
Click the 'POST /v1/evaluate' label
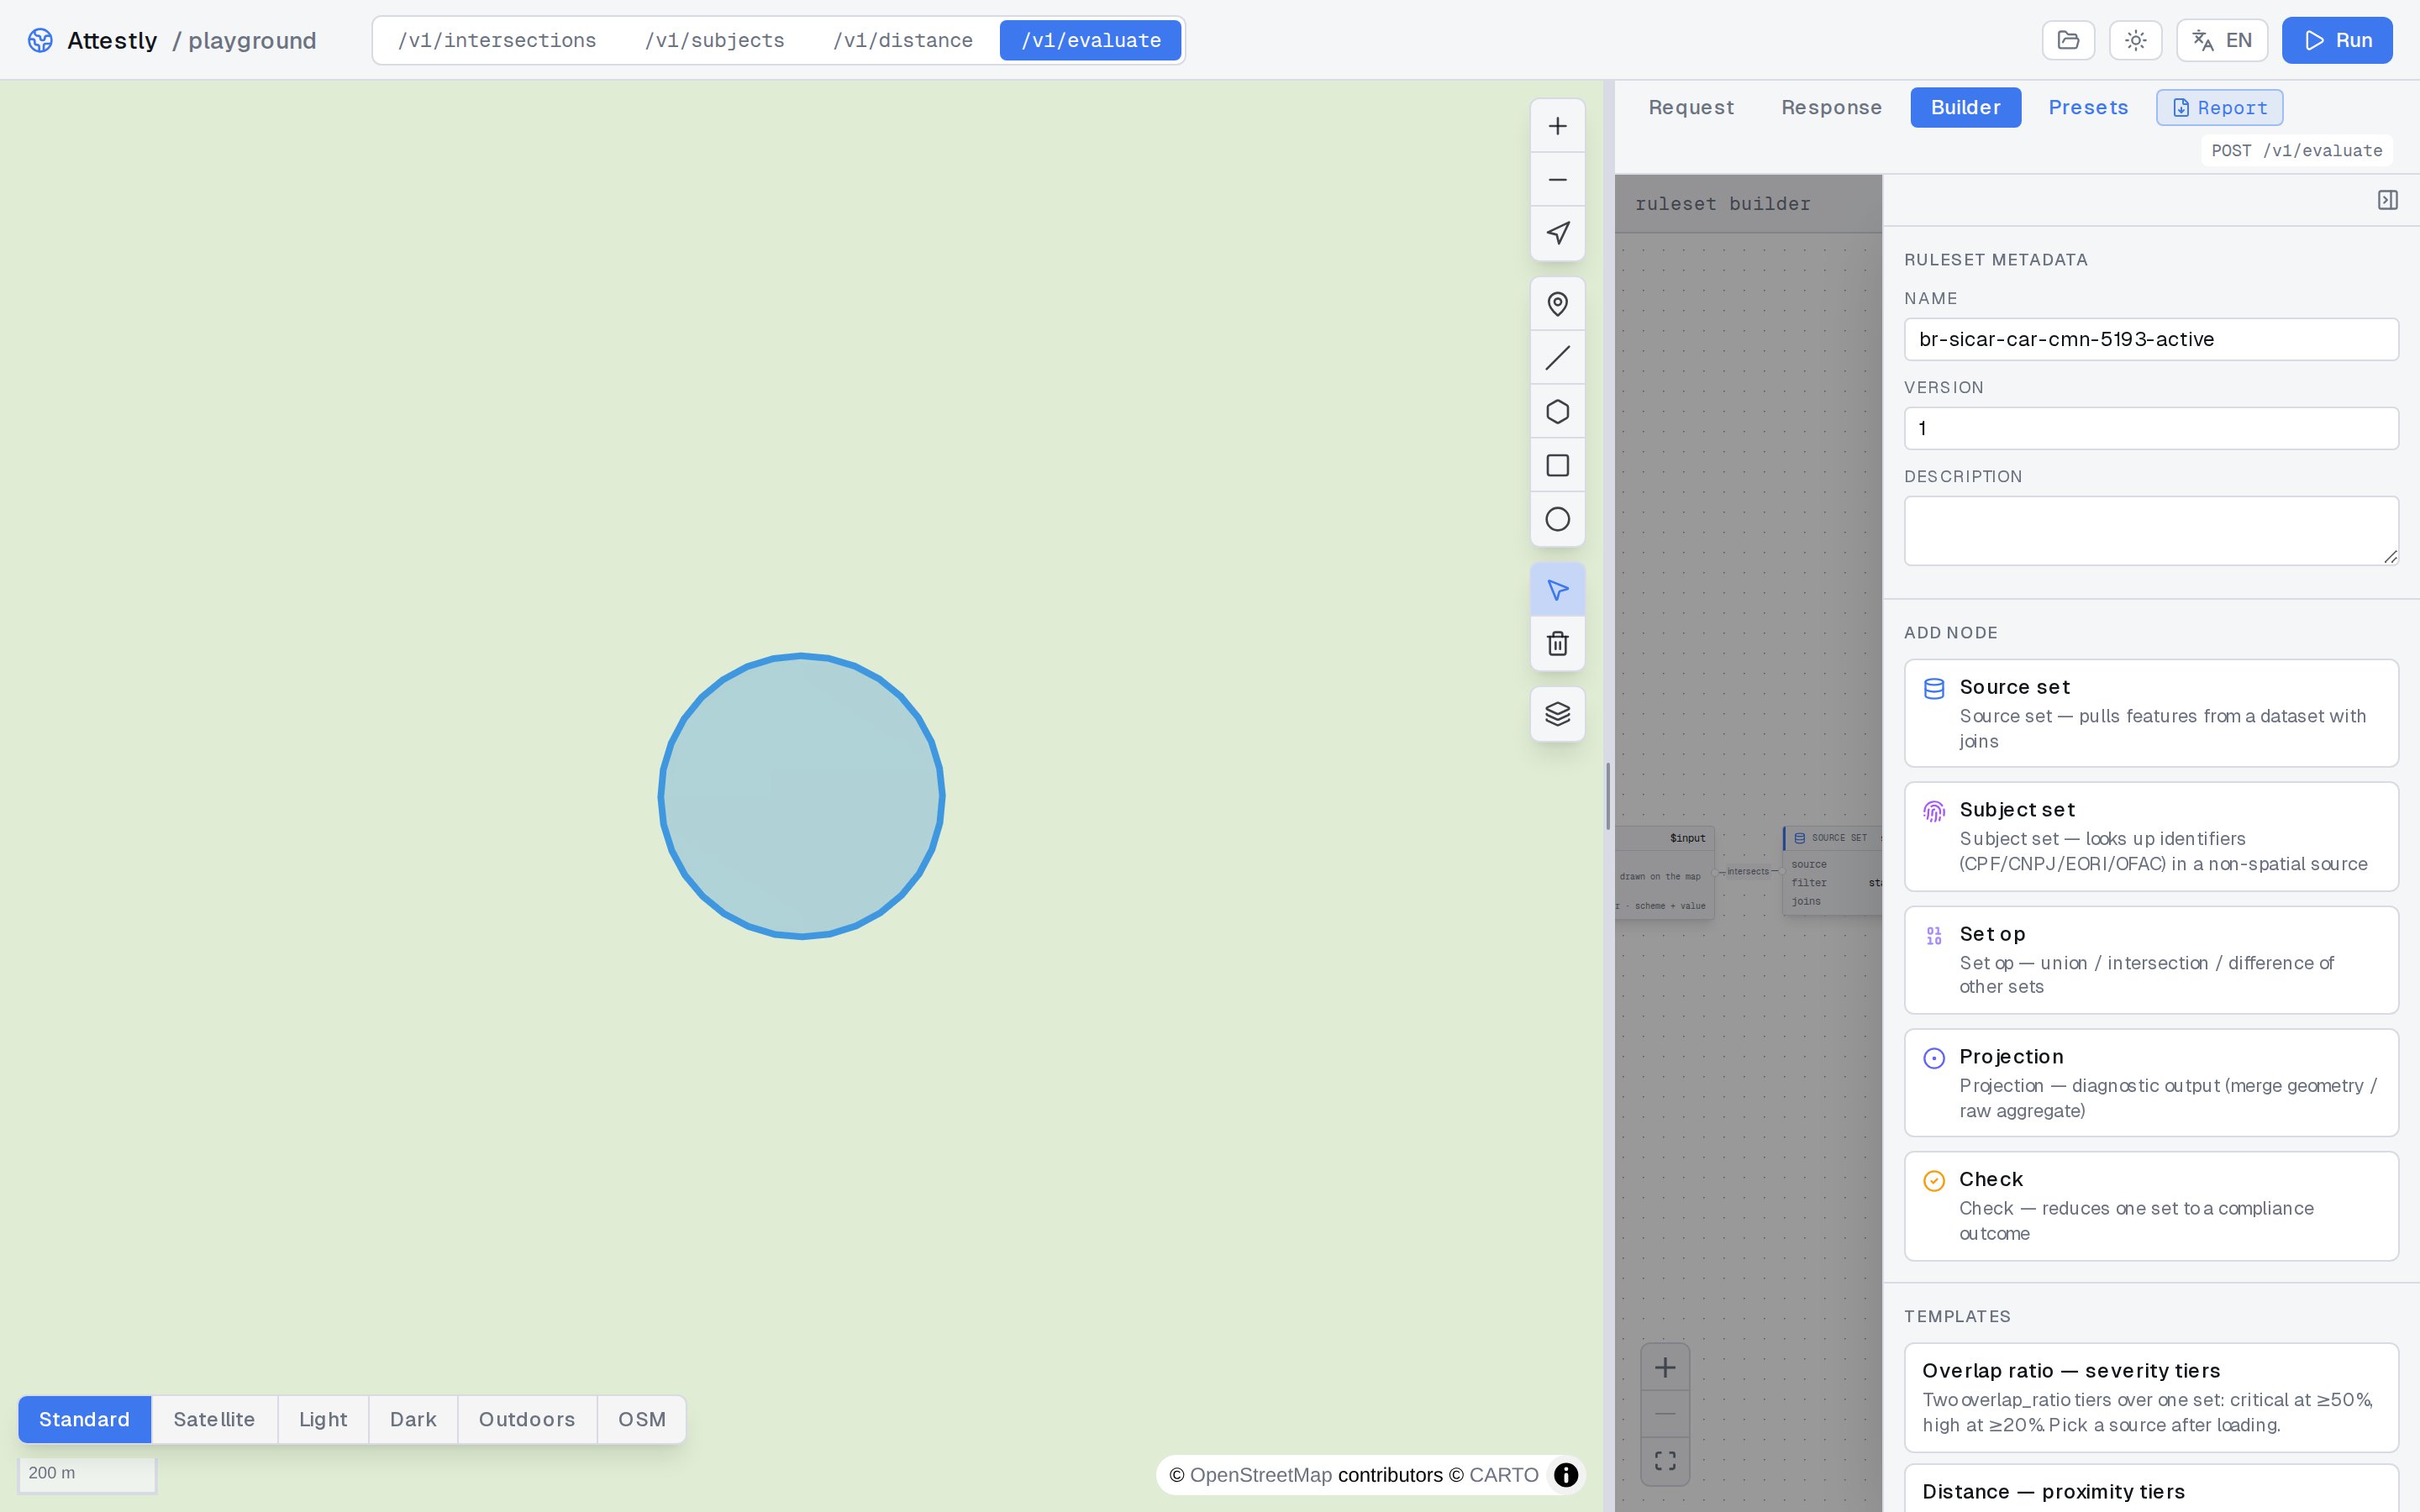point(2296,150)
